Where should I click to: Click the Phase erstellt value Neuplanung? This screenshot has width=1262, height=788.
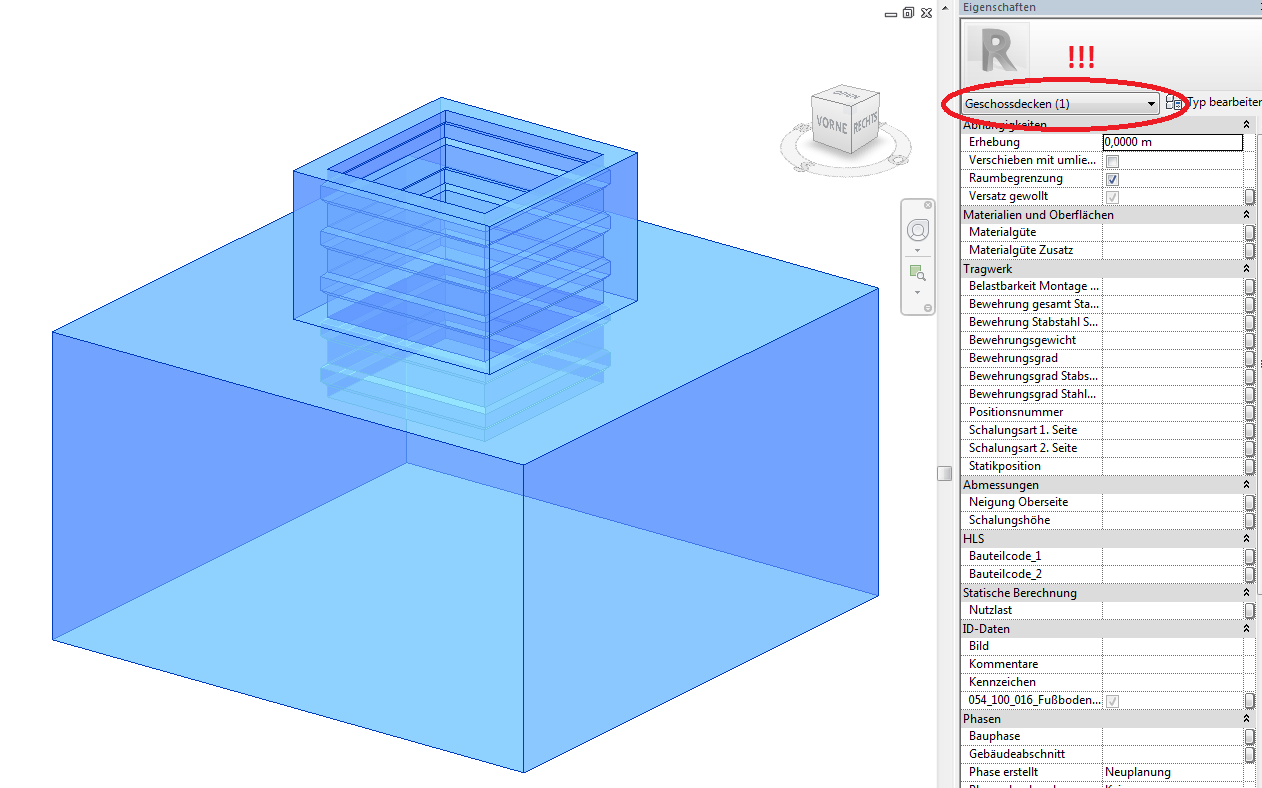[1140, 771]
